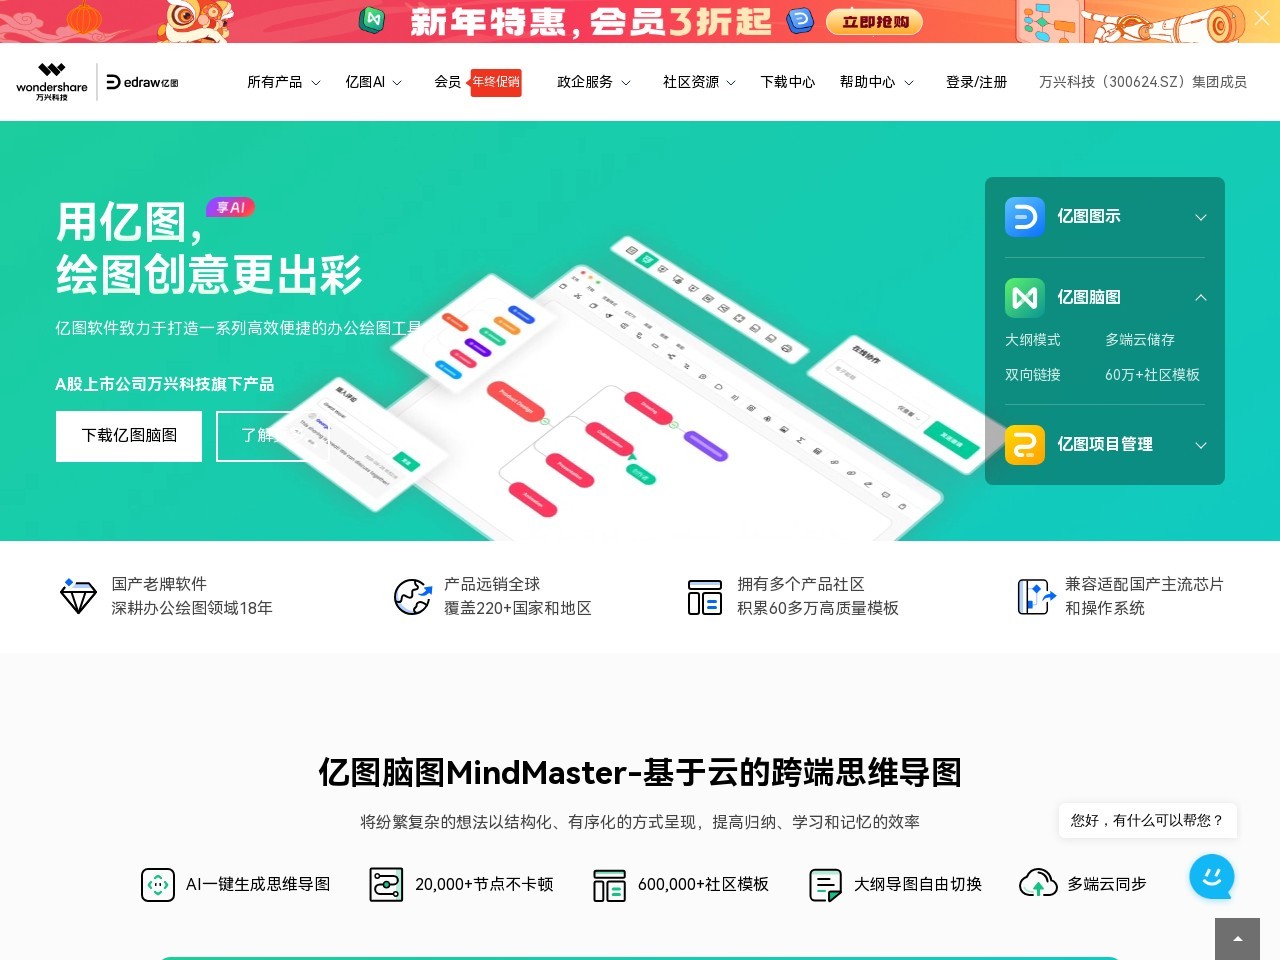Expand the 亿图图示 section
Image resolution: width=1280 pixels, height=960 pixels.
click(x=1200, y=216)
